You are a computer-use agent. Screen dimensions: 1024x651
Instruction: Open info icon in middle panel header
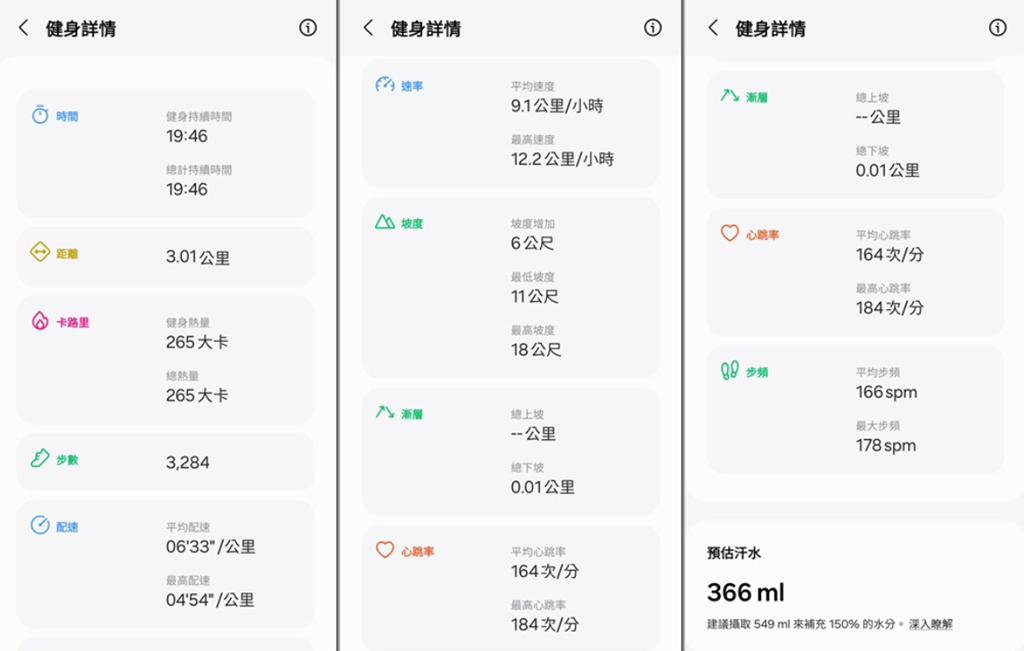coord(653,28)
